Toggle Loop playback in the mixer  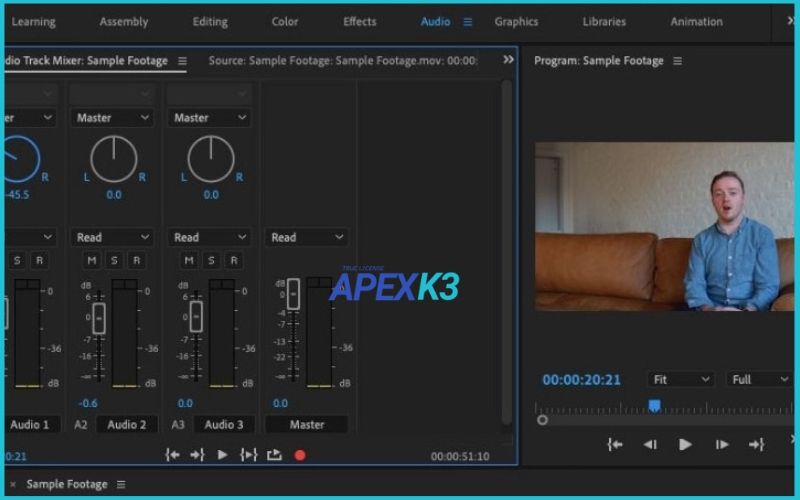click(274, 455)
